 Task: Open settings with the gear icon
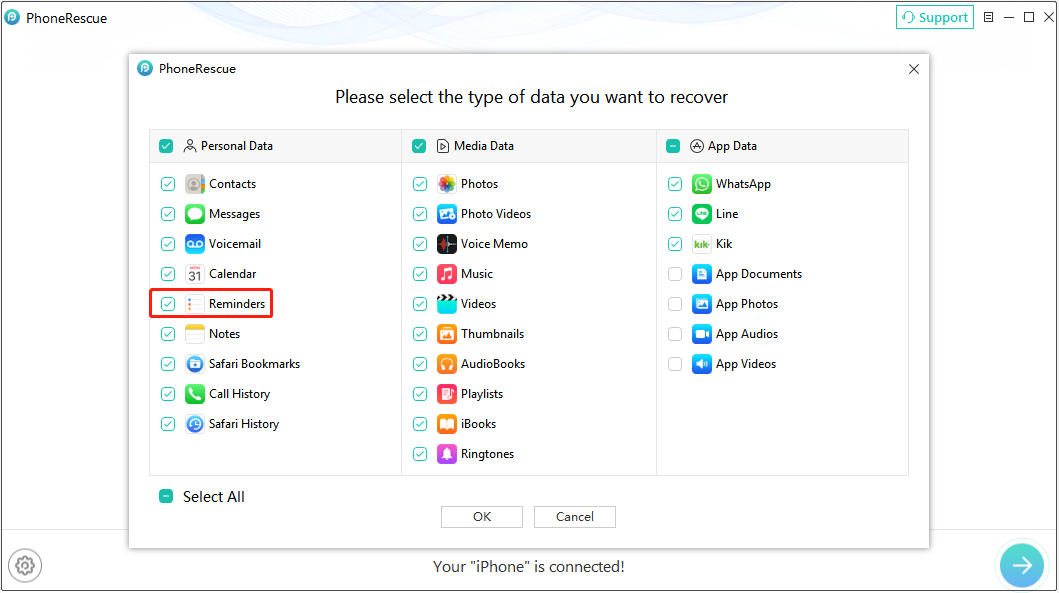pos(25,565)
